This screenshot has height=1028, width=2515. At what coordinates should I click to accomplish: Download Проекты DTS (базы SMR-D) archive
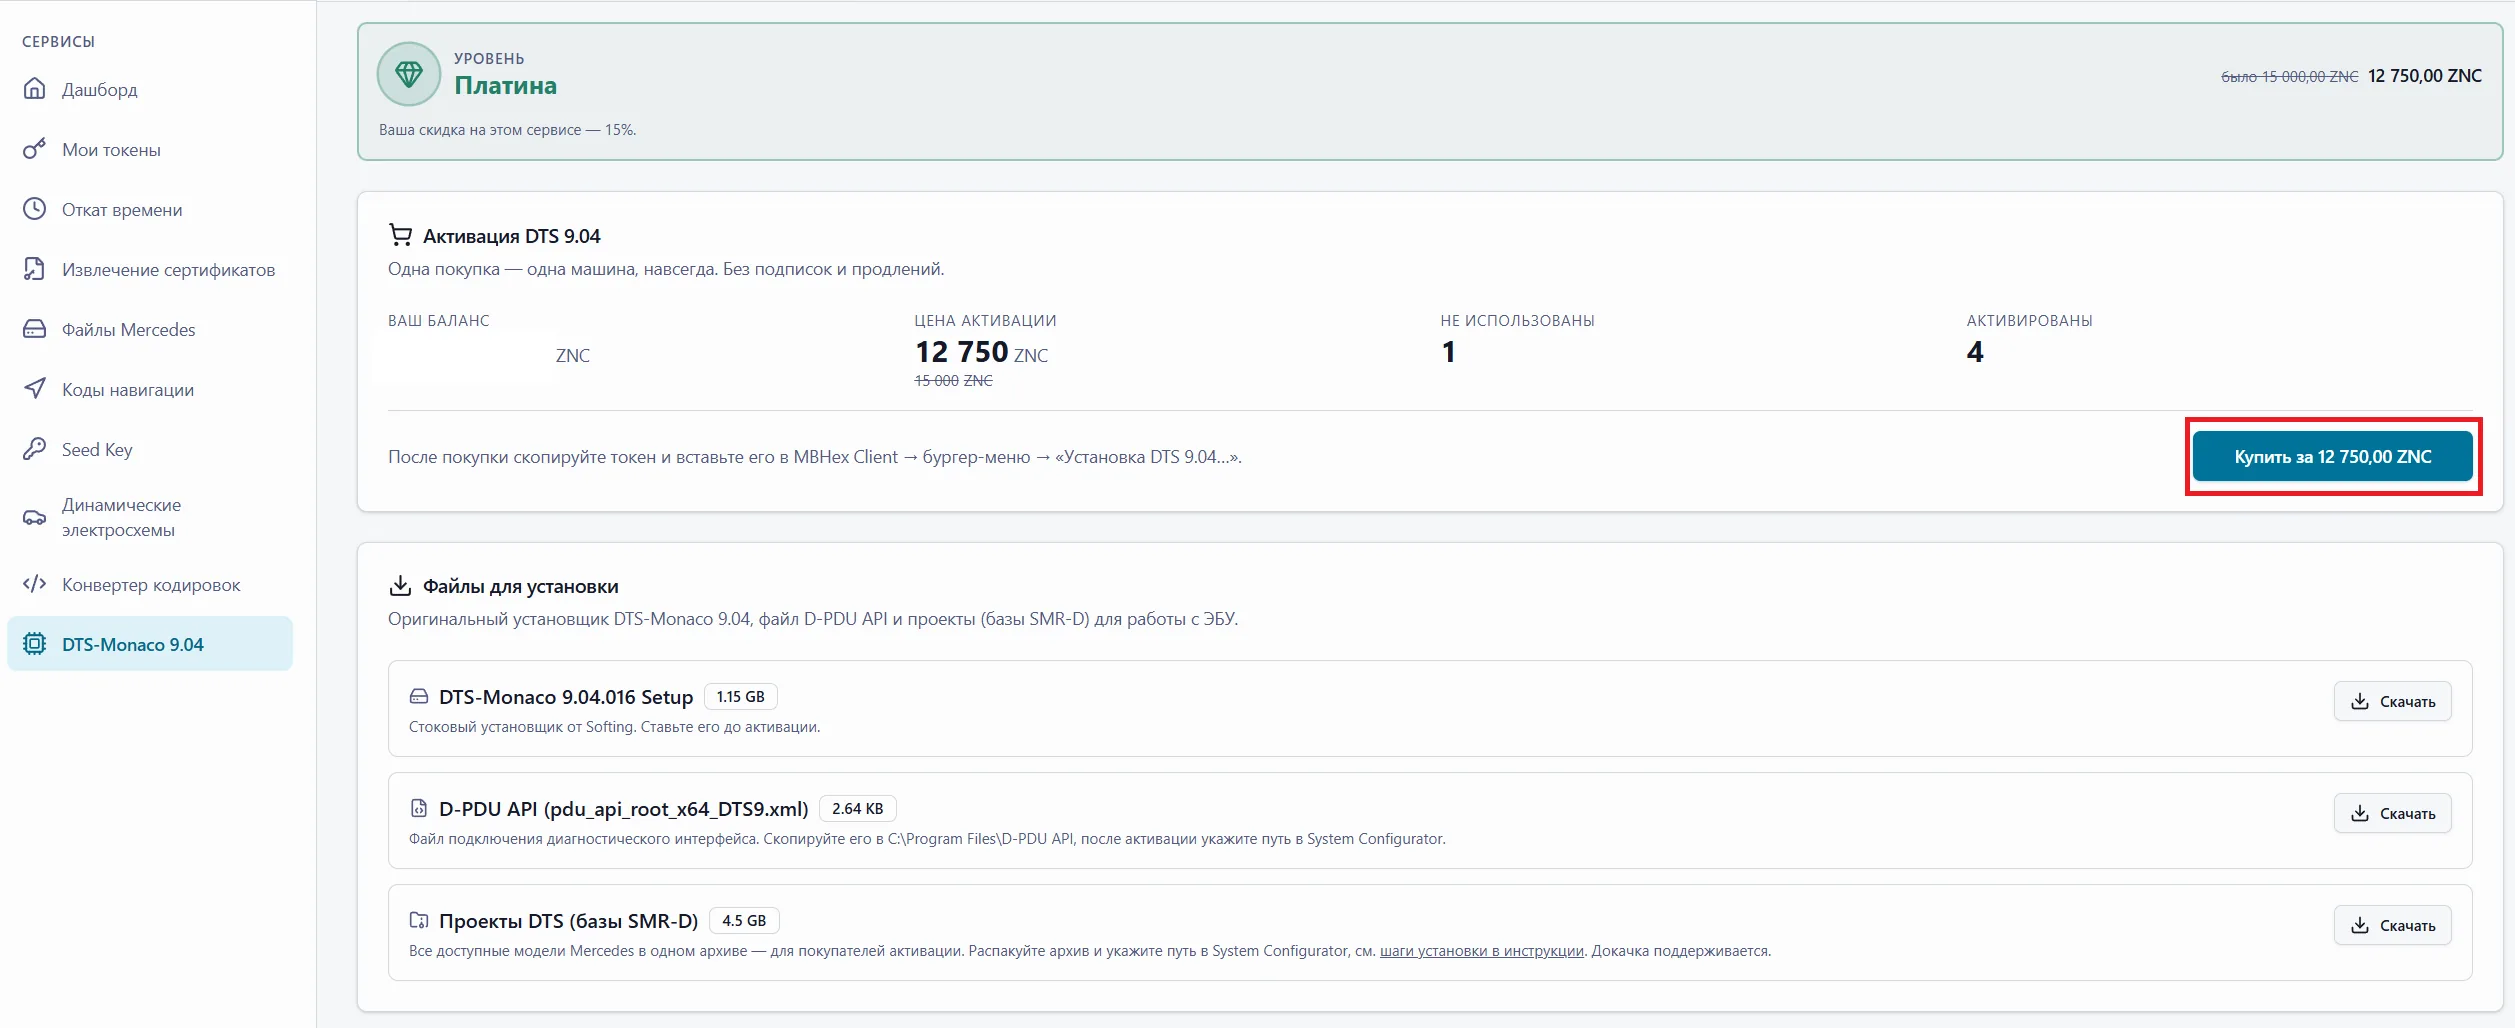click(x=2392, y=925)
